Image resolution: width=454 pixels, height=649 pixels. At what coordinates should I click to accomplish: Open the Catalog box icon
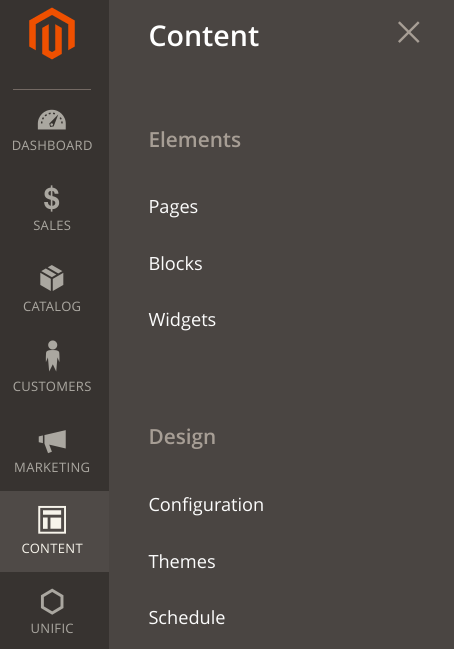click(x=52, y=278)
